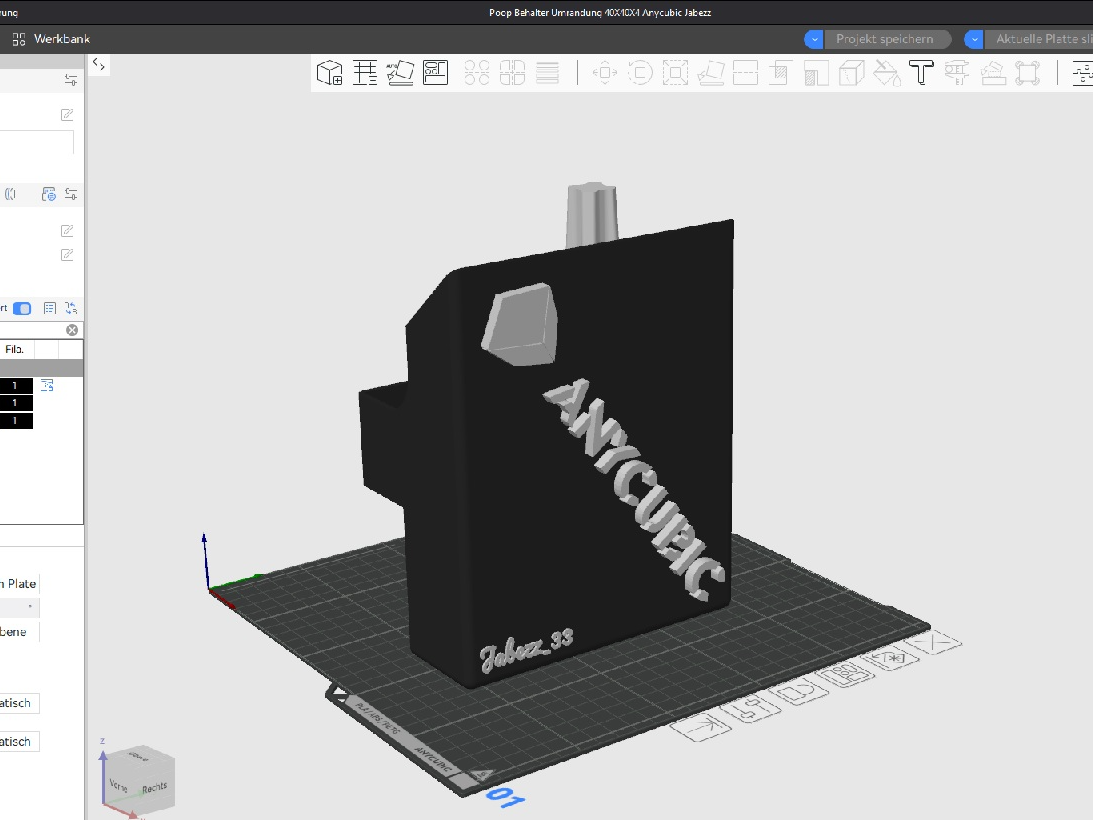This screenshot has height=820, width=1093.
Task: Open the first 'atisch' dropdown
Action: click(x=20, y=703)
